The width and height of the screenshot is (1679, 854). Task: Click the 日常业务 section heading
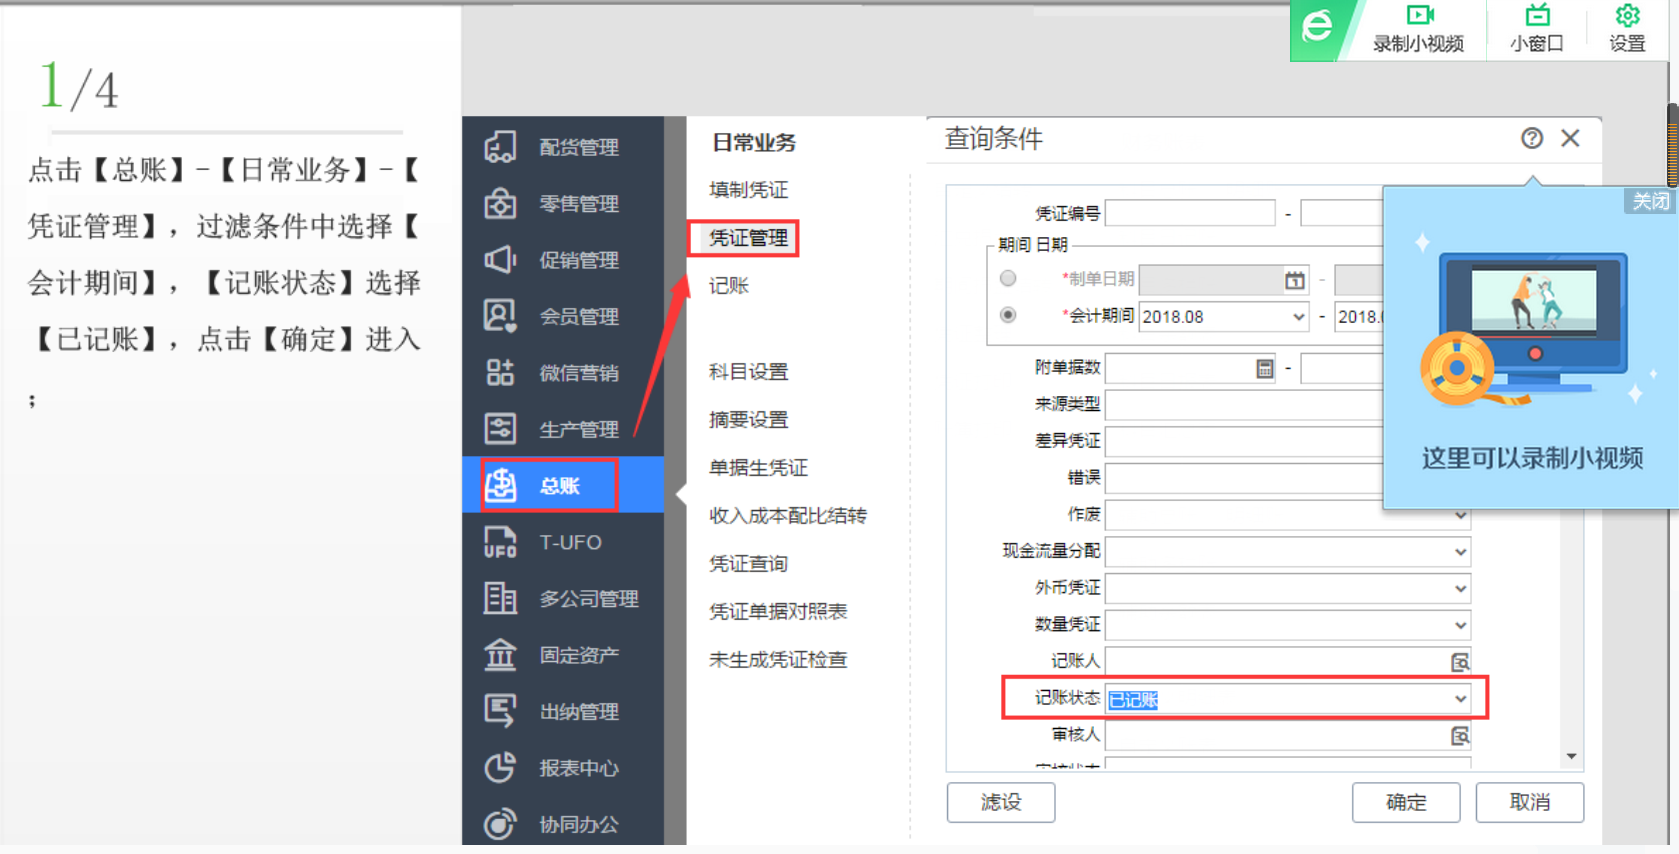pos(754,143)
